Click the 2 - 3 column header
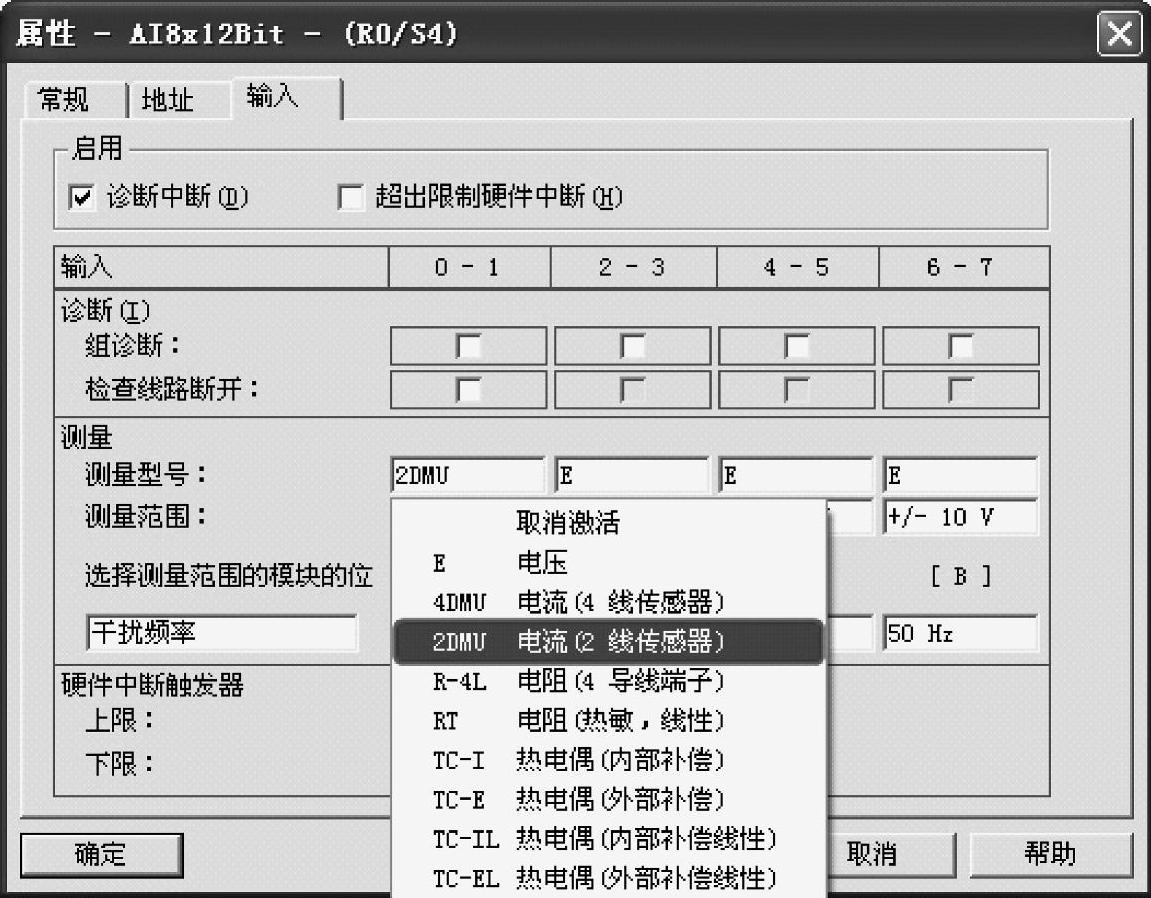This screenshot has height=898, width=1151. pyautogui.click(x=633, y=267)
